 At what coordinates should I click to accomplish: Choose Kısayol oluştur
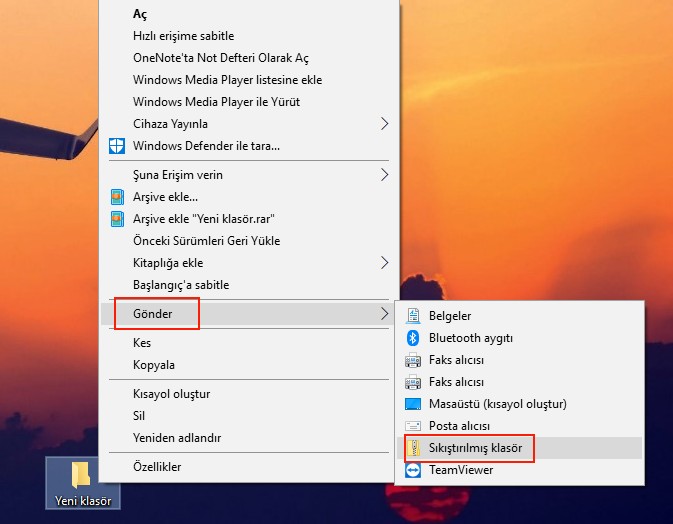point(250,394)
